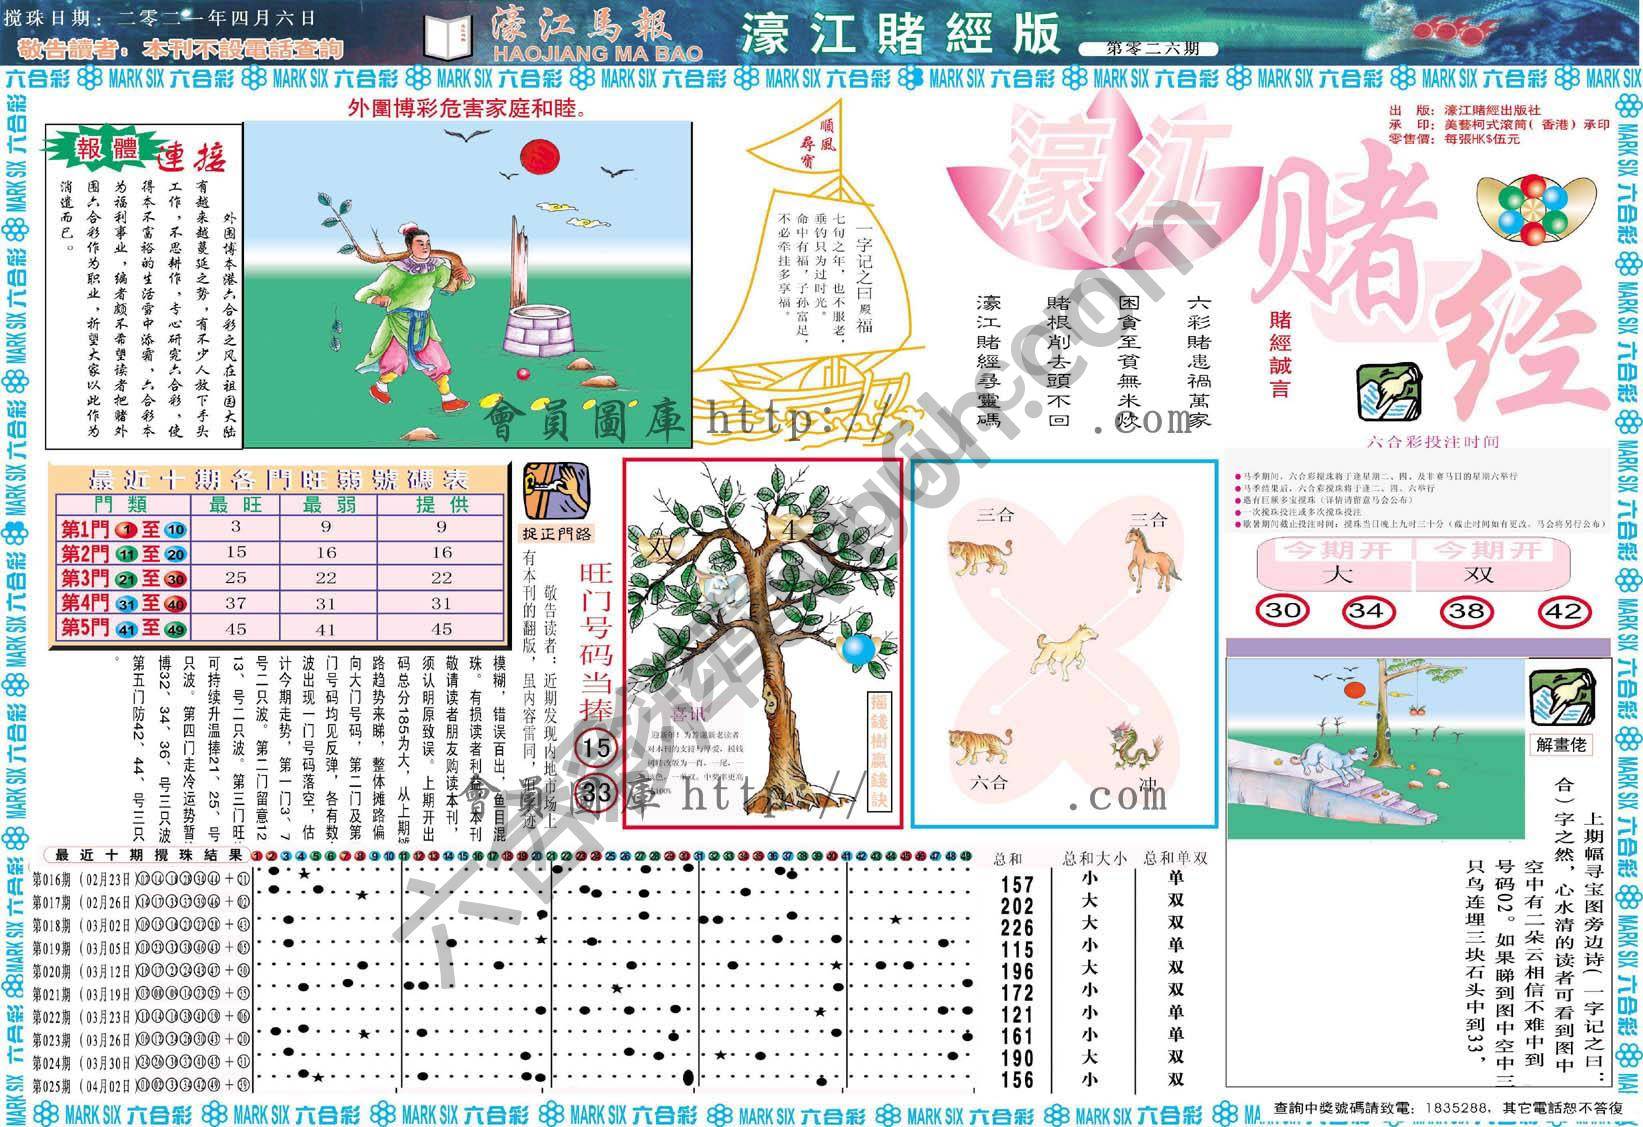Click the 最近十期各門旺弱號碼表 table title
Viewport: 1643px width, 1127px height.
pyautogui.click(x=278, y=478)
